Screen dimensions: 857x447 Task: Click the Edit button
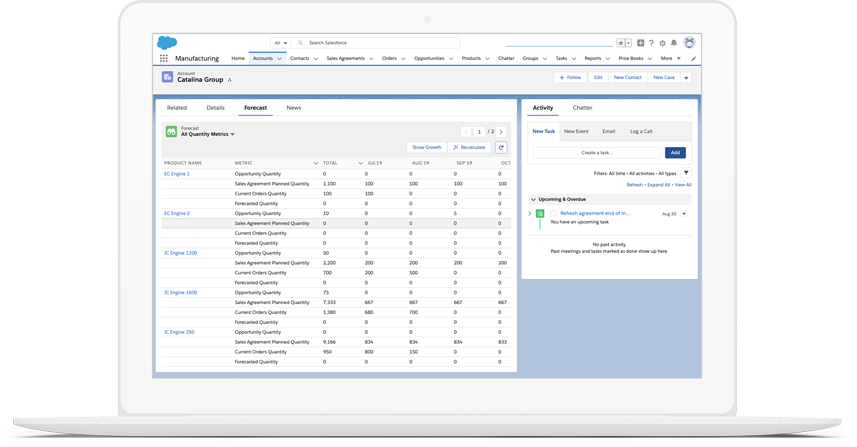click(598, 78)
